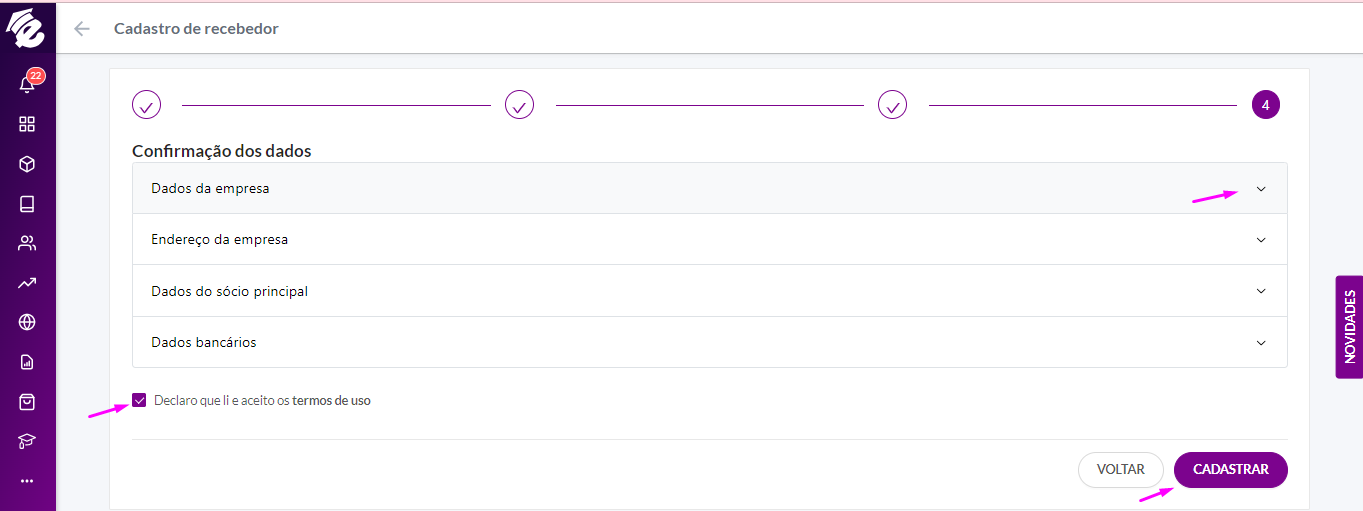Open the trending chart arrow icon
This screenshot has height=511, width=1363.
27,283
